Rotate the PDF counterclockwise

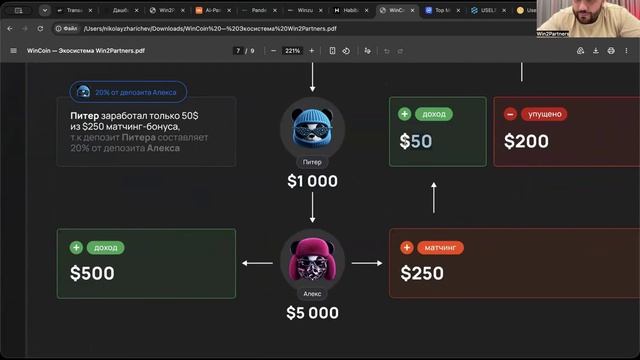(346, 51)
